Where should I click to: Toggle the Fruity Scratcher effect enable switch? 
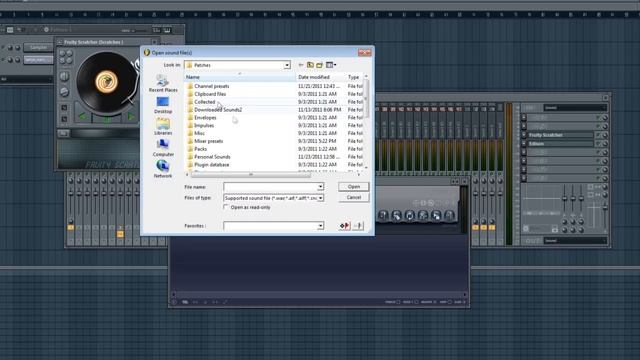[x=599, y=135]
